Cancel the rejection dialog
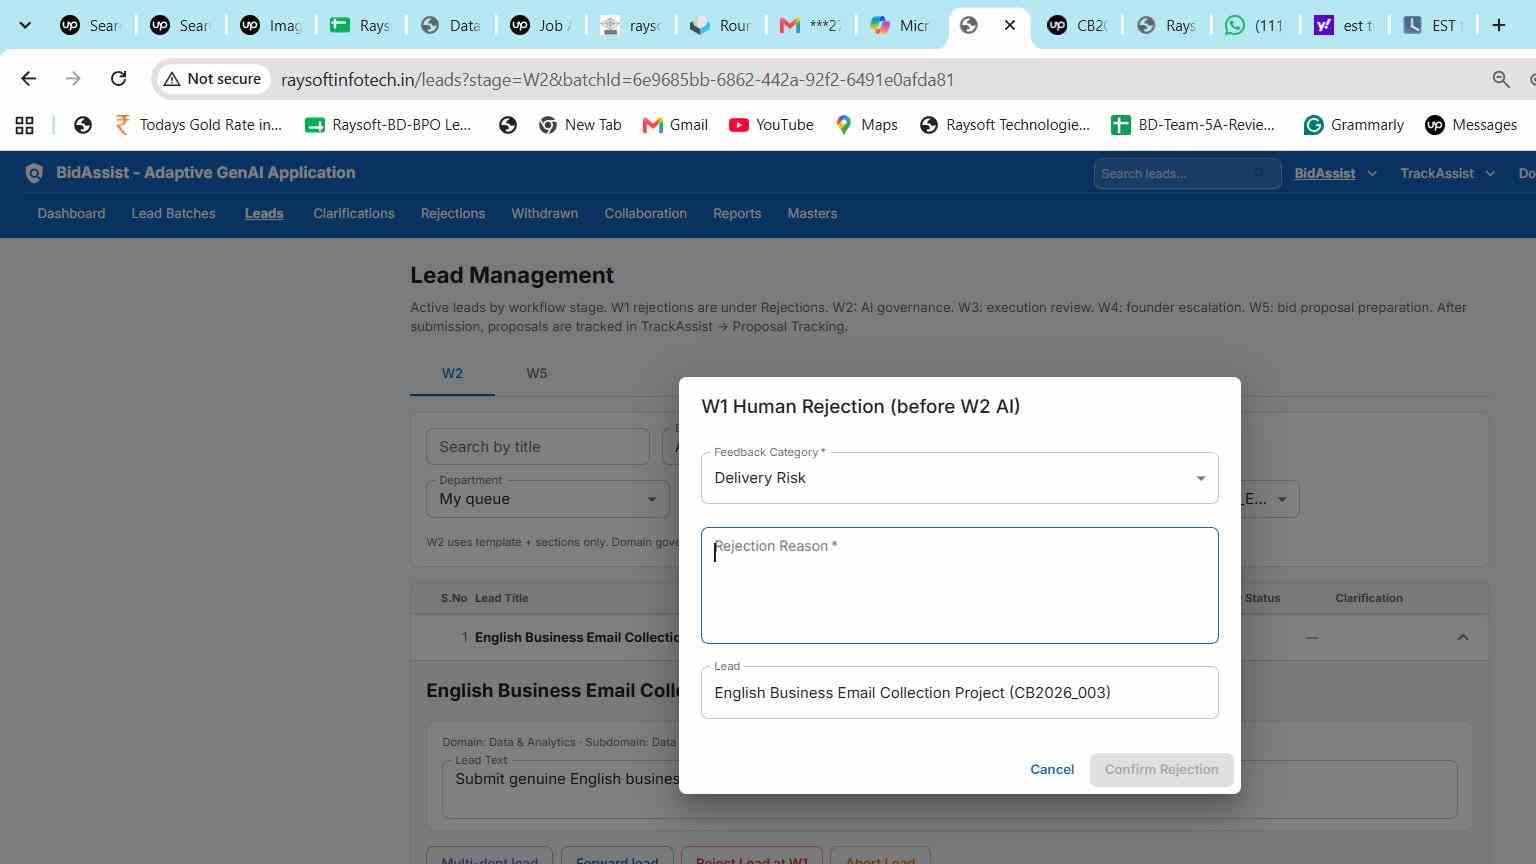Screen dimensions: 1536x864 (1052, 769)
